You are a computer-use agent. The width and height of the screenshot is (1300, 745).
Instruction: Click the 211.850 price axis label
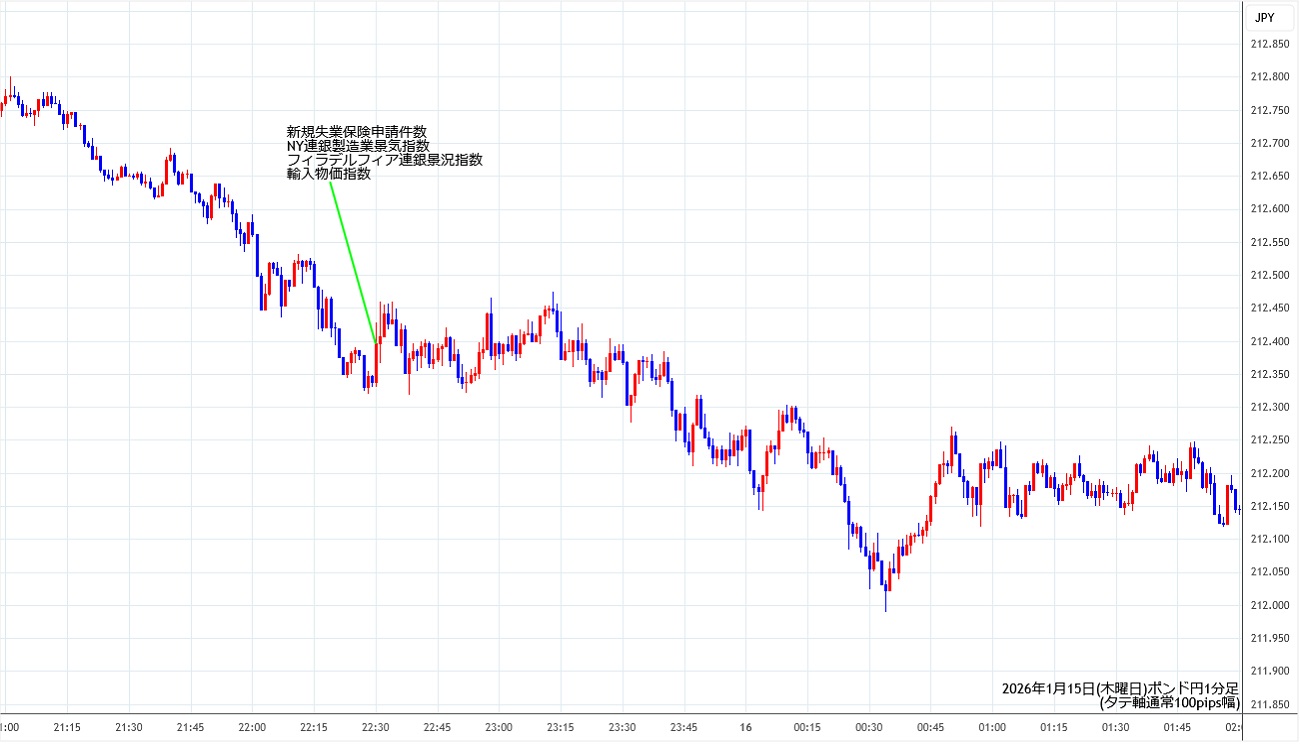1269,704
